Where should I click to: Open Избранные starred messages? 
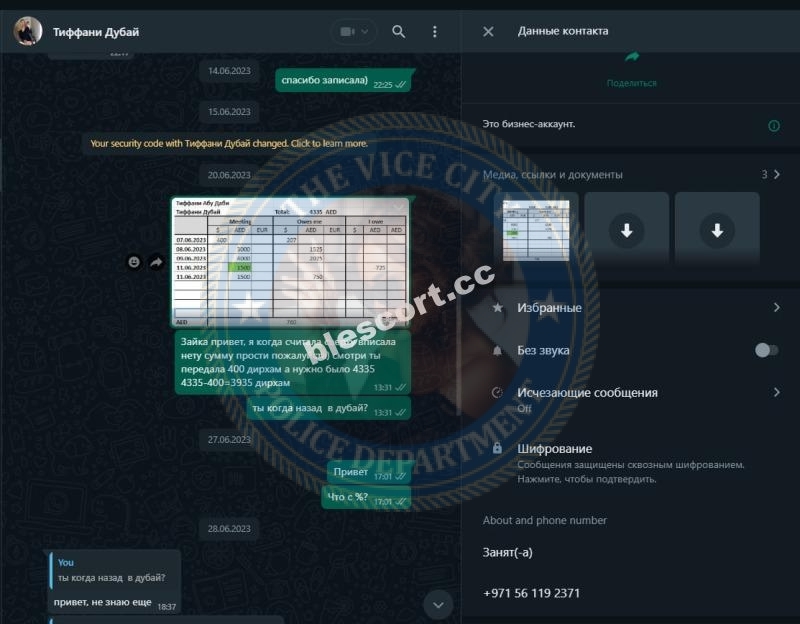(631, 308)
